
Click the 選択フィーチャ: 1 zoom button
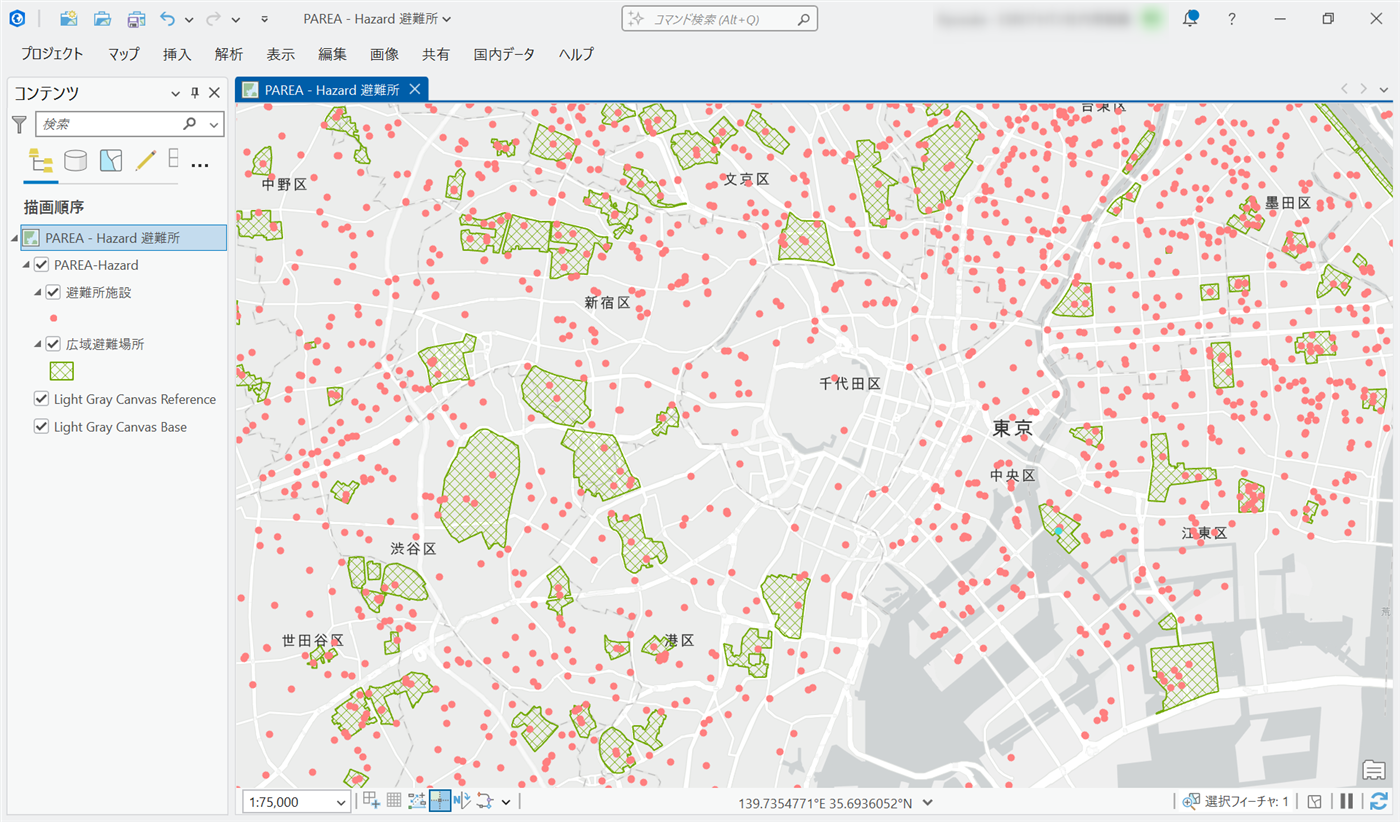[1191, 801]
